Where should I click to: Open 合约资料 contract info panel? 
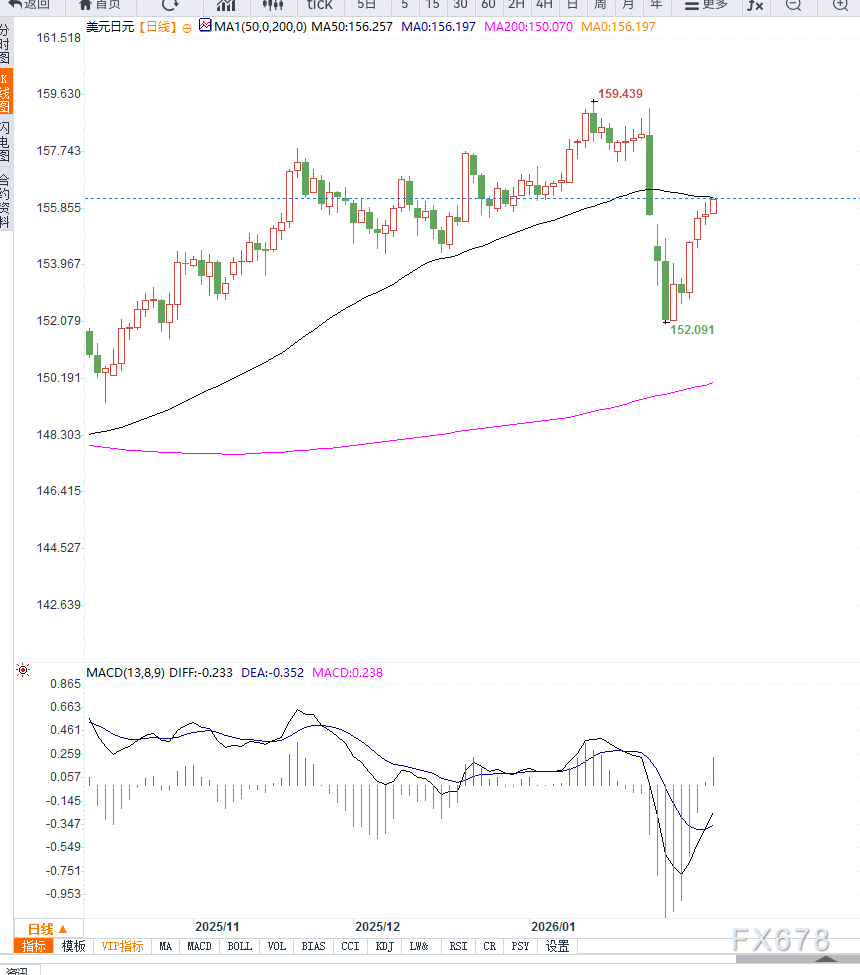(5, 201)
